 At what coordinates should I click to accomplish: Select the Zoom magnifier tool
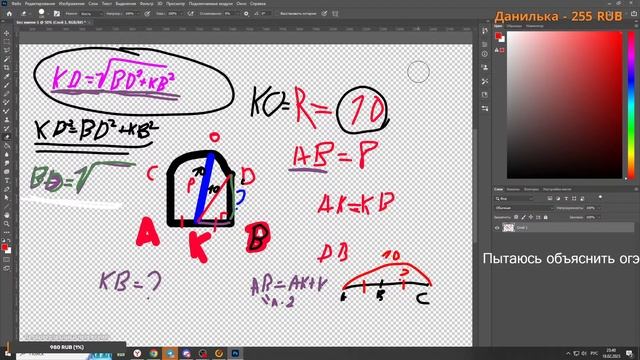(7, 224)
